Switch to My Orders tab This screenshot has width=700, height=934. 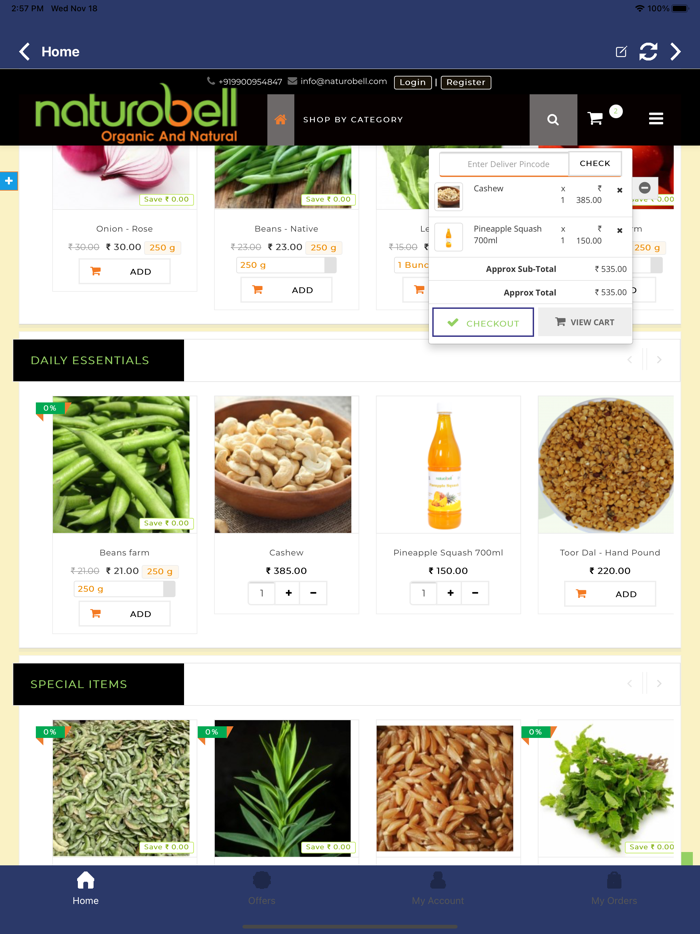click(614, 888)
